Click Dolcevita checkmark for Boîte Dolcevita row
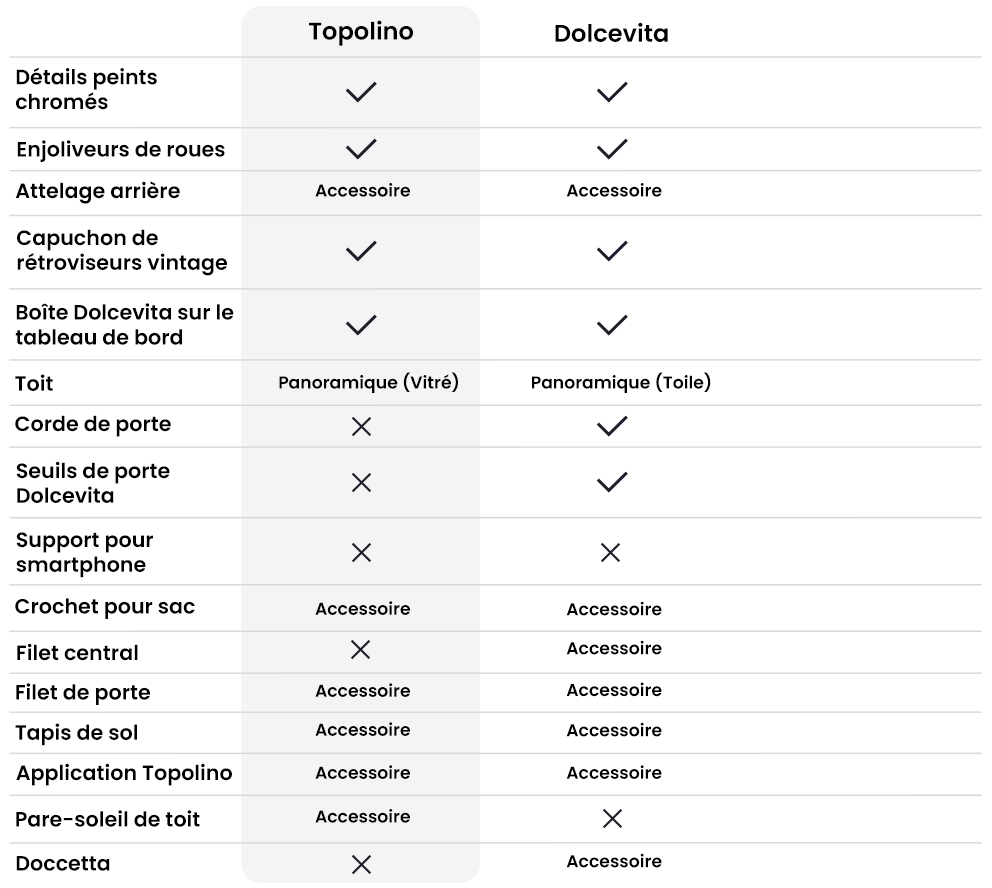 pyautogui.click(x=611, y=324)
